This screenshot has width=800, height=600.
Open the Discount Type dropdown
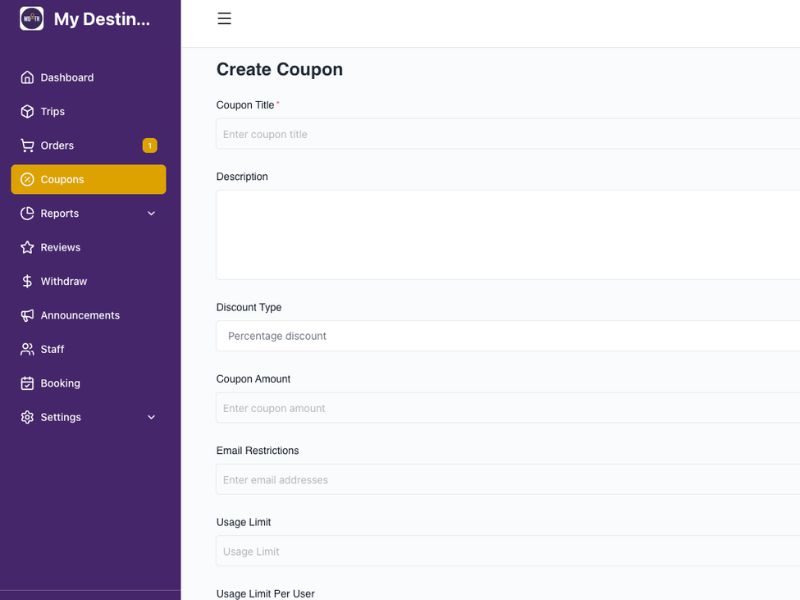(x=508, y=336)
